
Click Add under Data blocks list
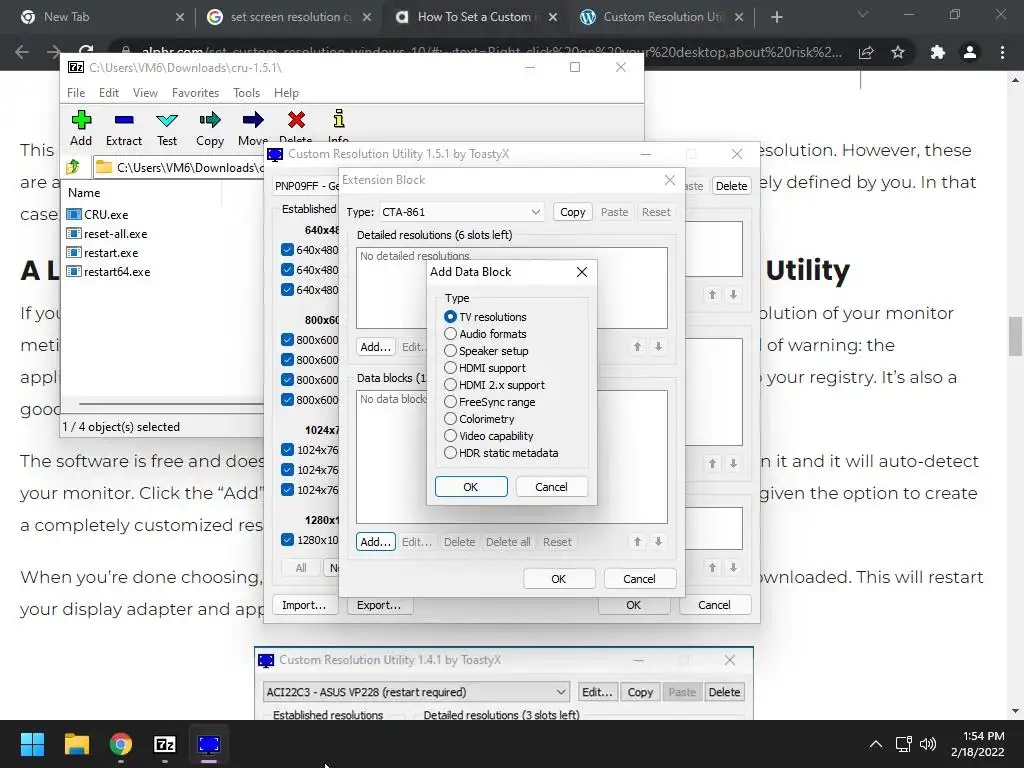pyautogui.click(x=376, y=541)
